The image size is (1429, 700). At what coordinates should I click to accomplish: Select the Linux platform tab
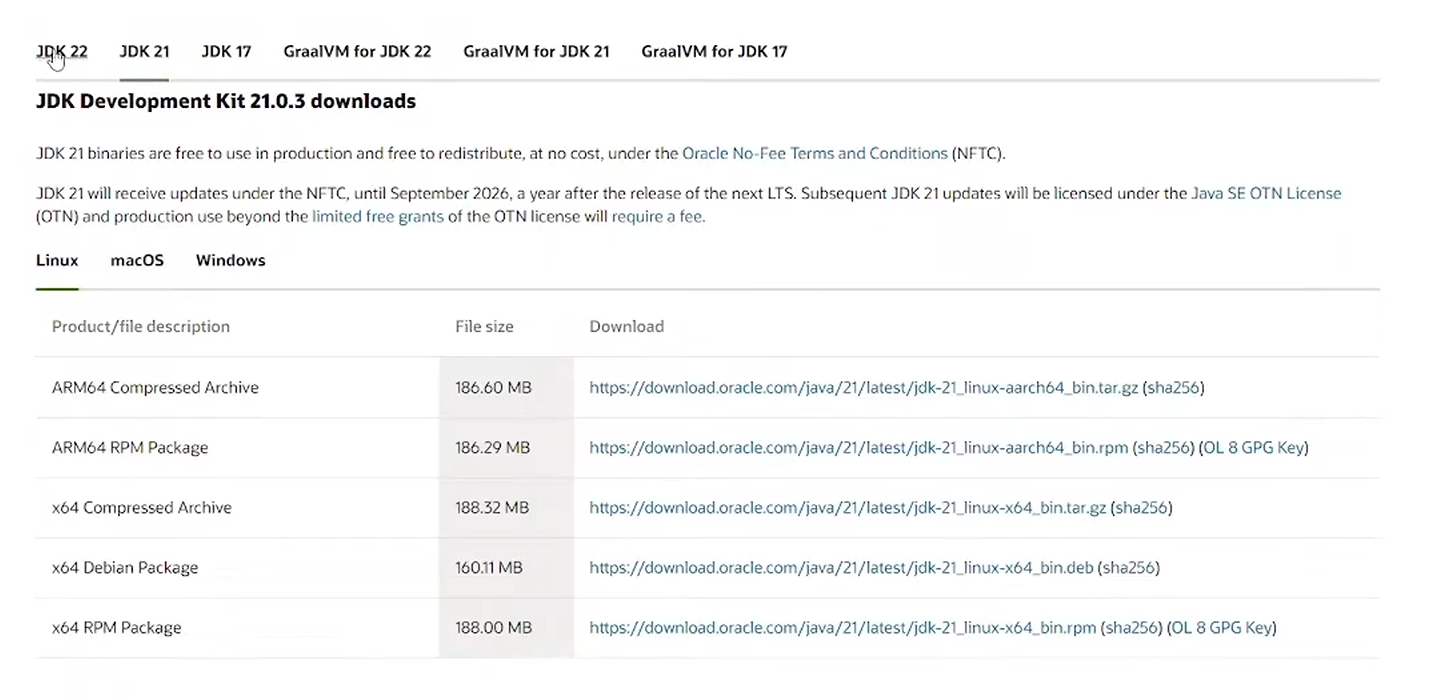[x=57, y=260]
